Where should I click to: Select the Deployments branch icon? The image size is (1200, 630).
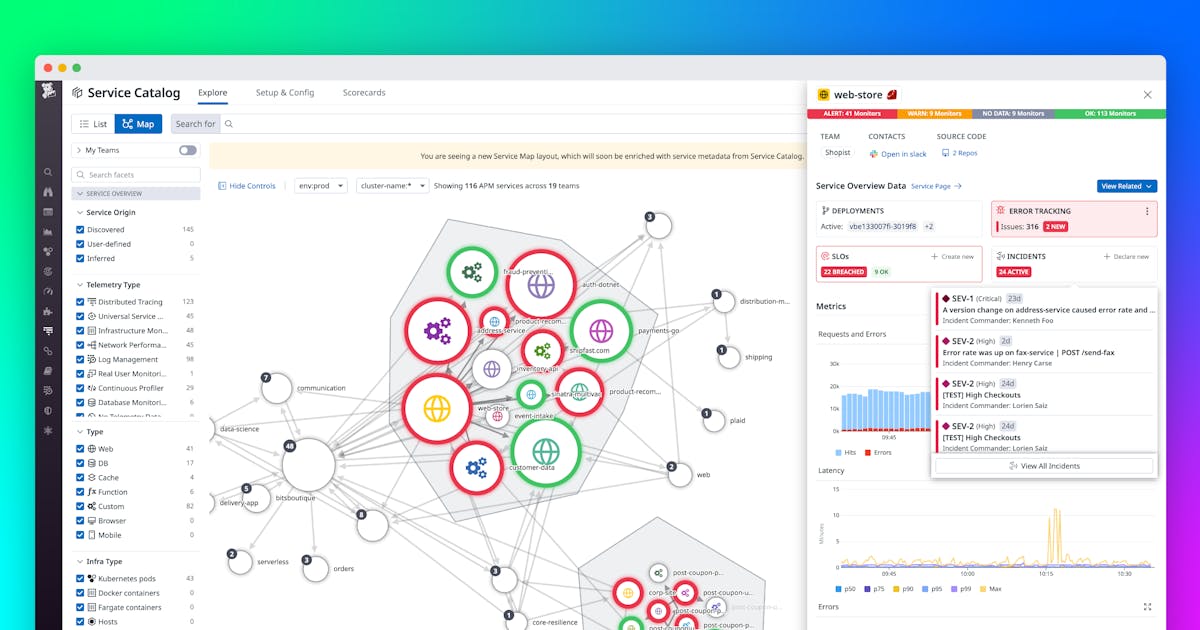pos(826,209)
